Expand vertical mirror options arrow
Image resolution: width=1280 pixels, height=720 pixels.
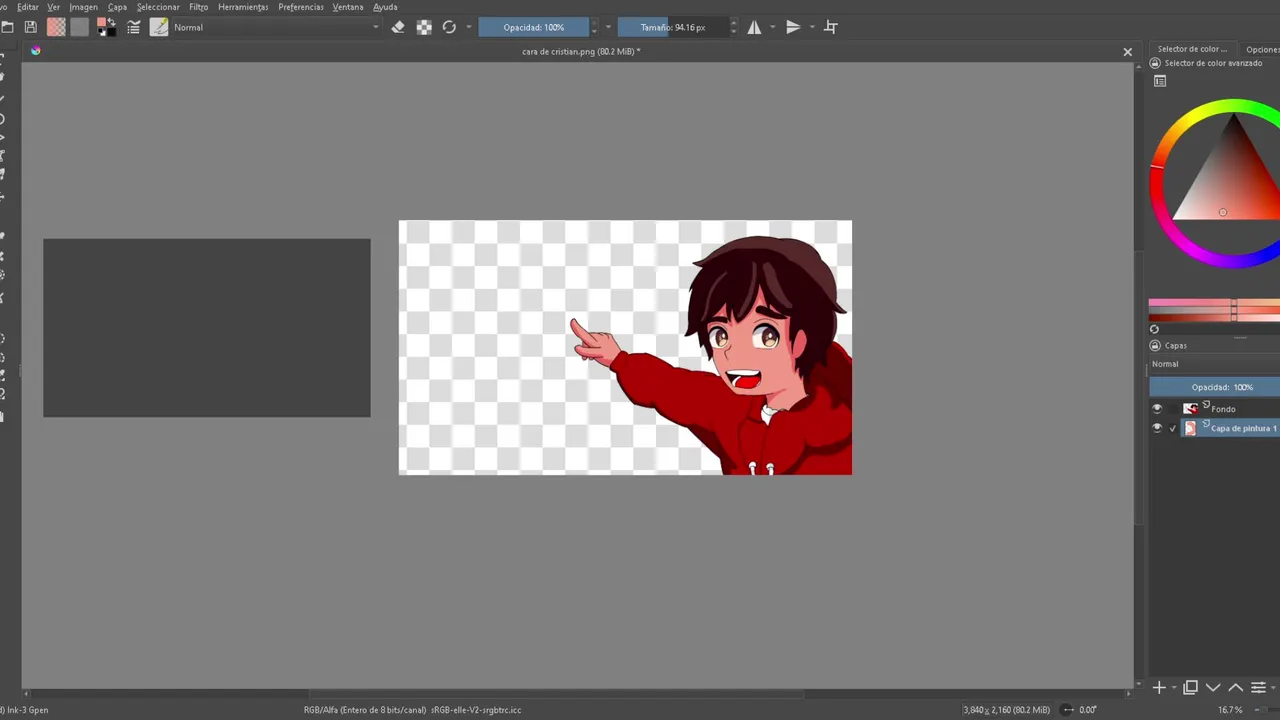coord(811,27)
